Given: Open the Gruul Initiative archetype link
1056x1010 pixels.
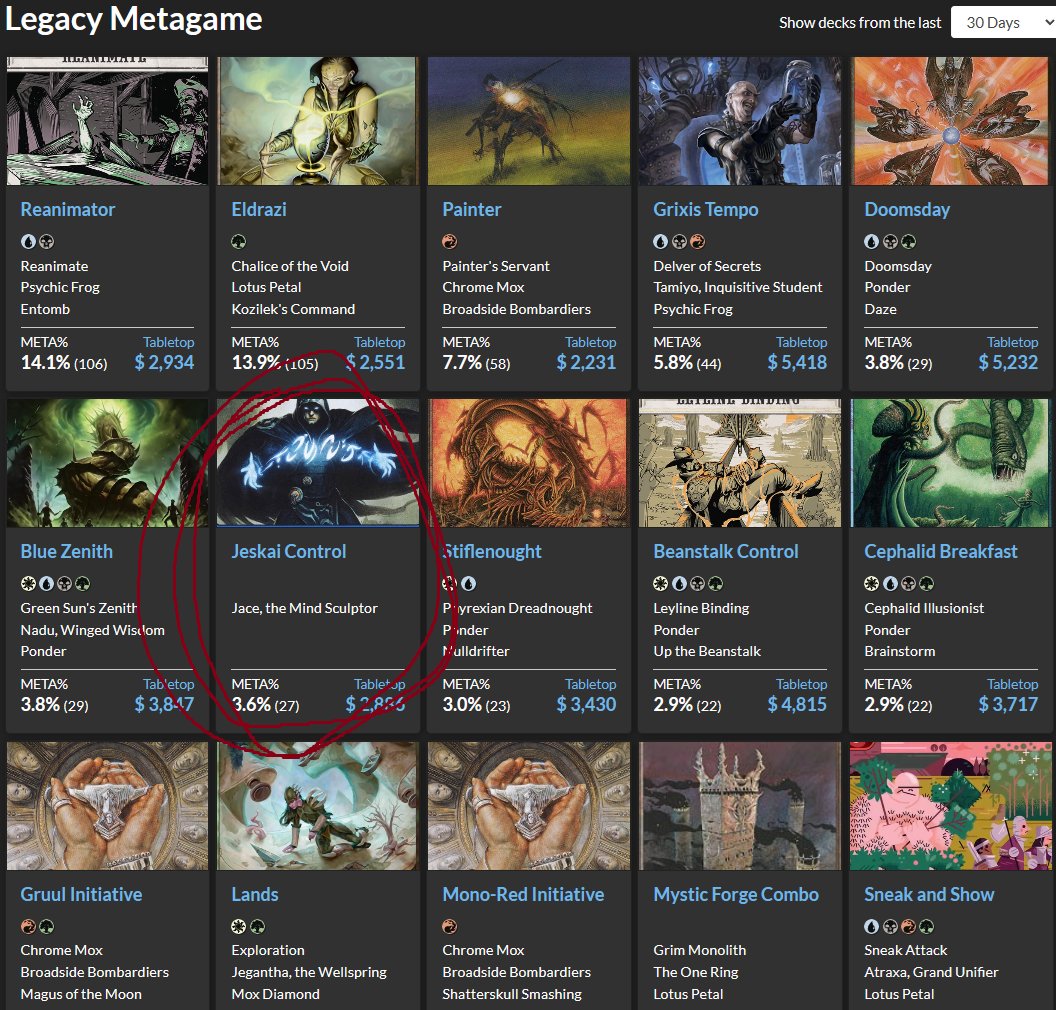Looking at the screenshot, I should (81, 894).
